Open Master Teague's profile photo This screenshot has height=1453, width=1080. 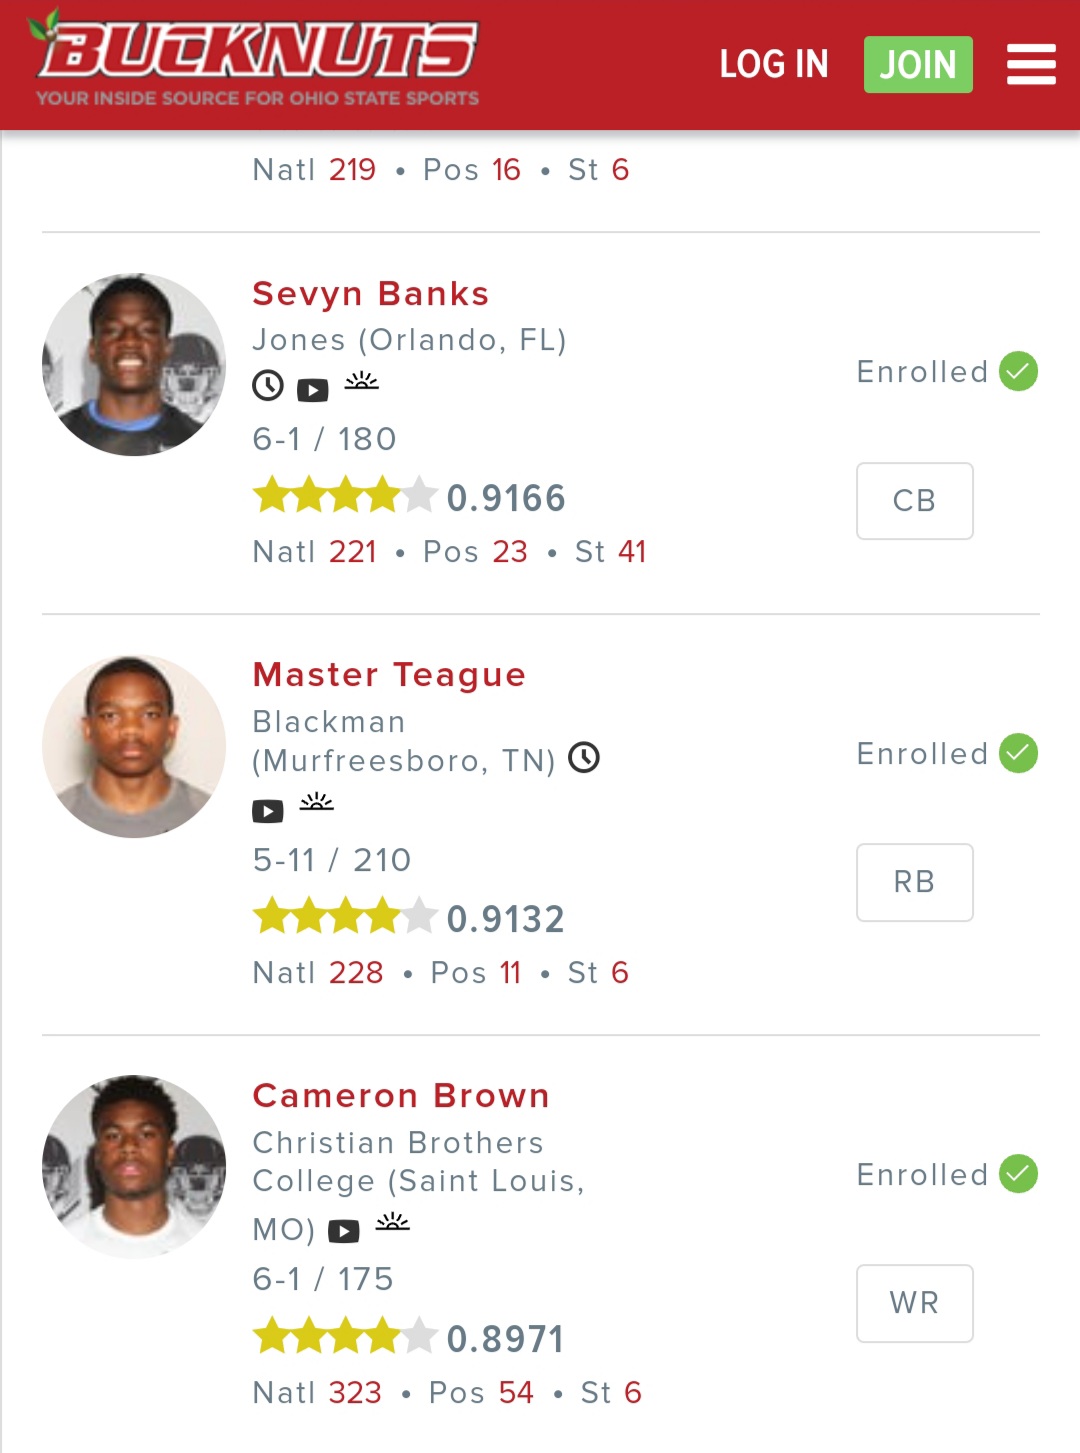click(x=134, y=747)
